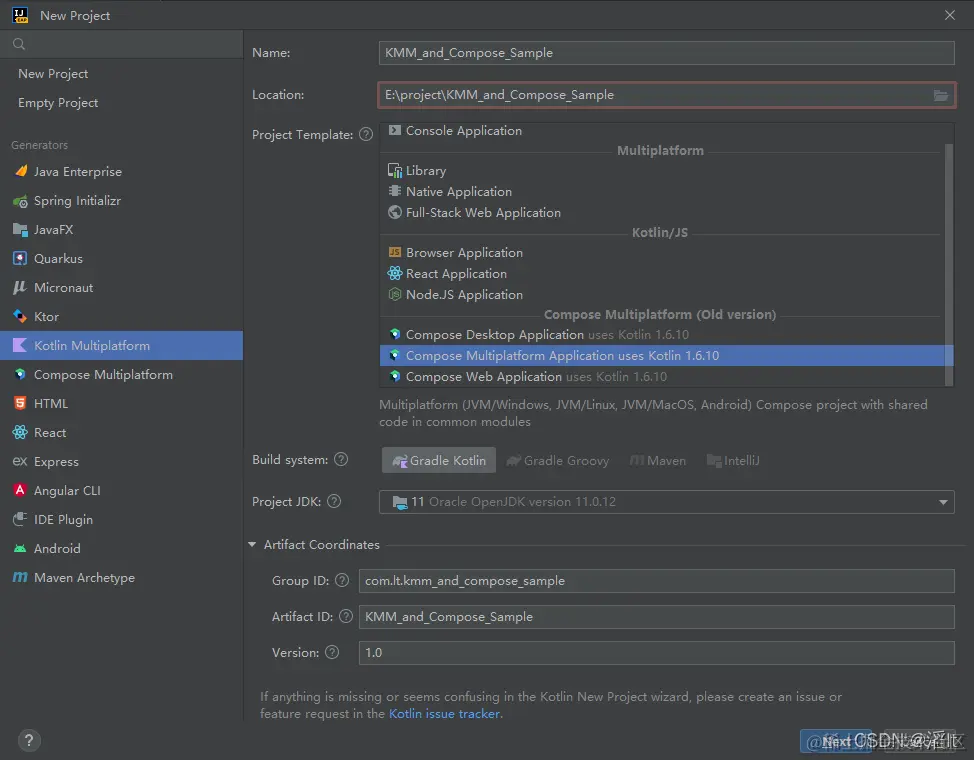
Task: Pick the Ktor generator icon
Action: [x=20, y=316]
